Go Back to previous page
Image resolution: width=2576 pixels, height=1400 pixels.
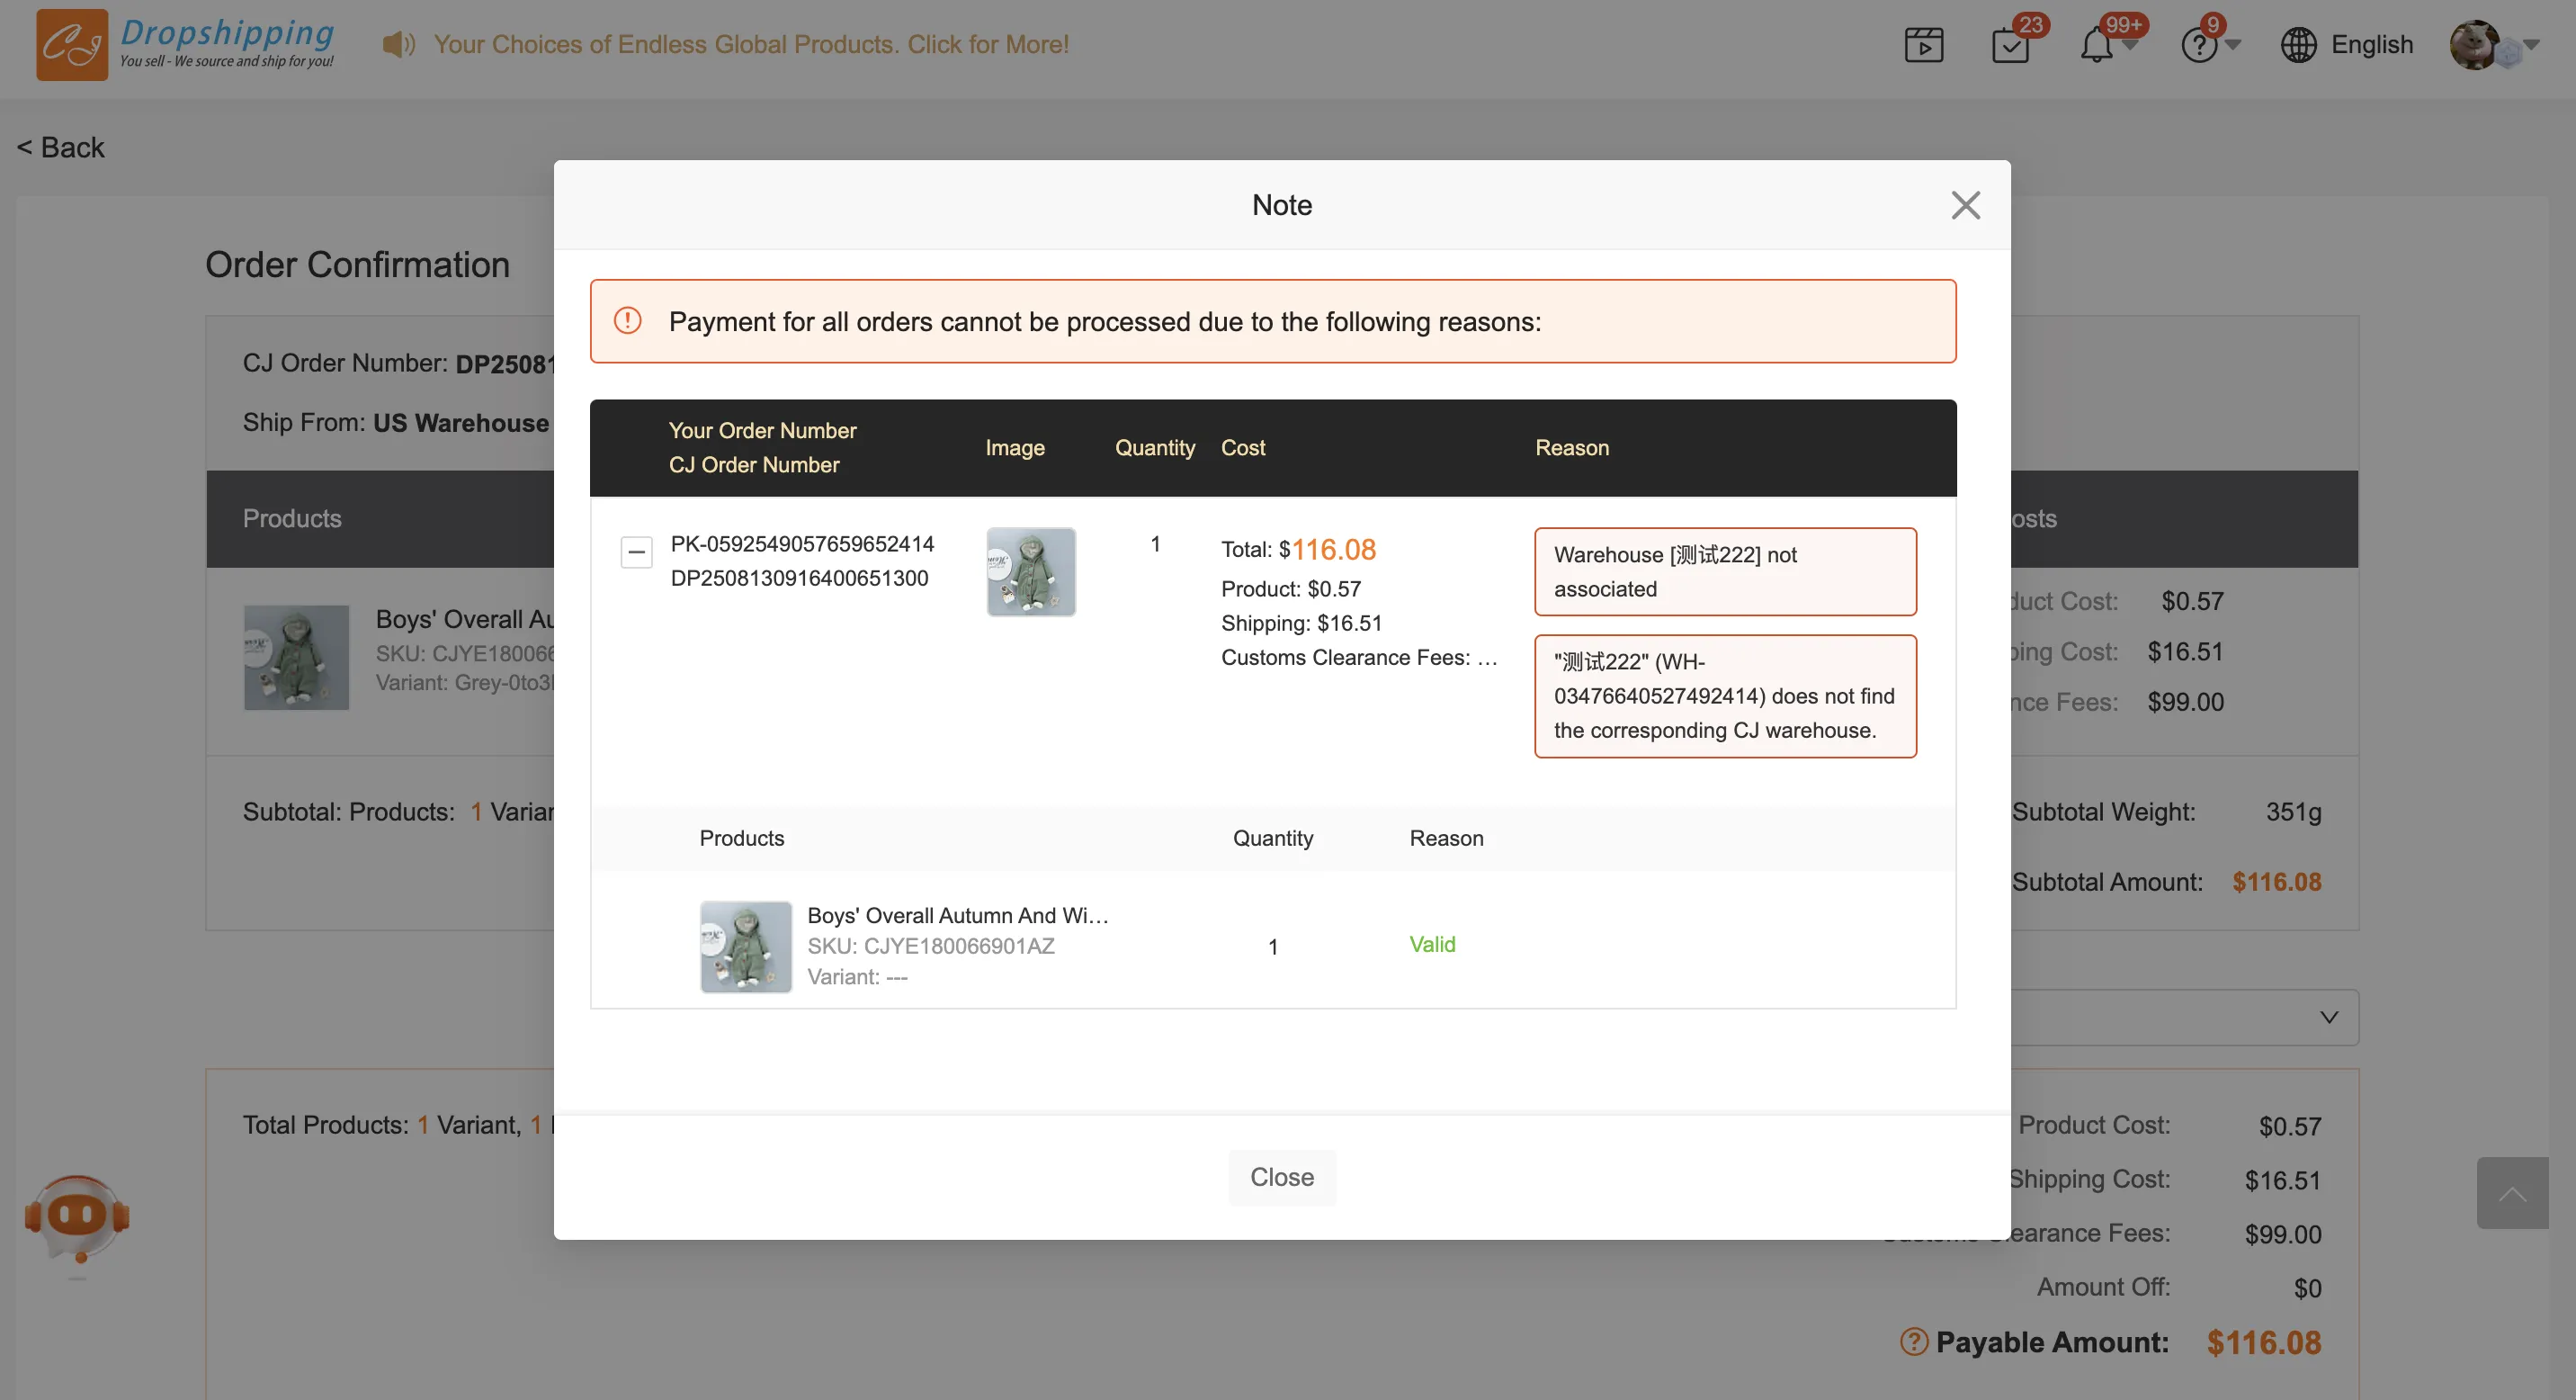(61, 147)
